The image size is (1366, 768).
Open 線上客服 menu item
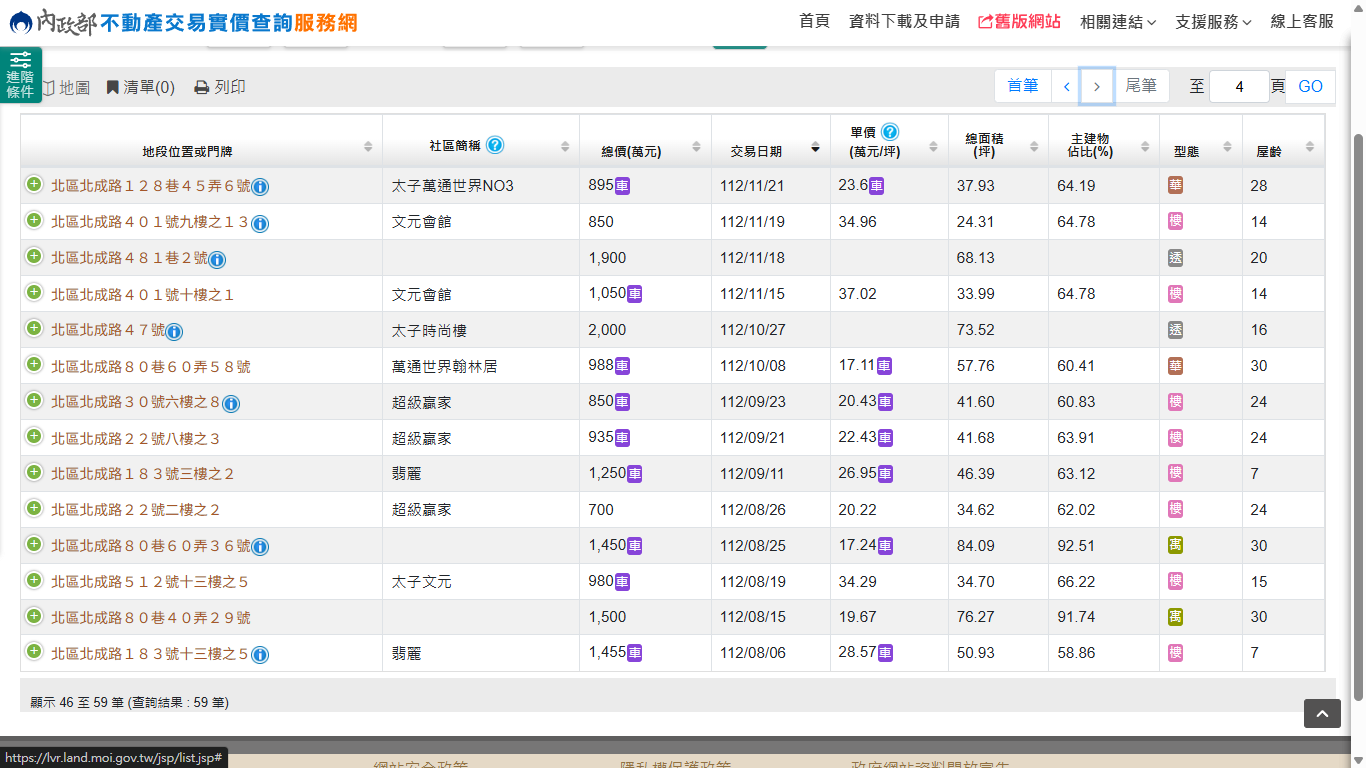pos(1302,21)
